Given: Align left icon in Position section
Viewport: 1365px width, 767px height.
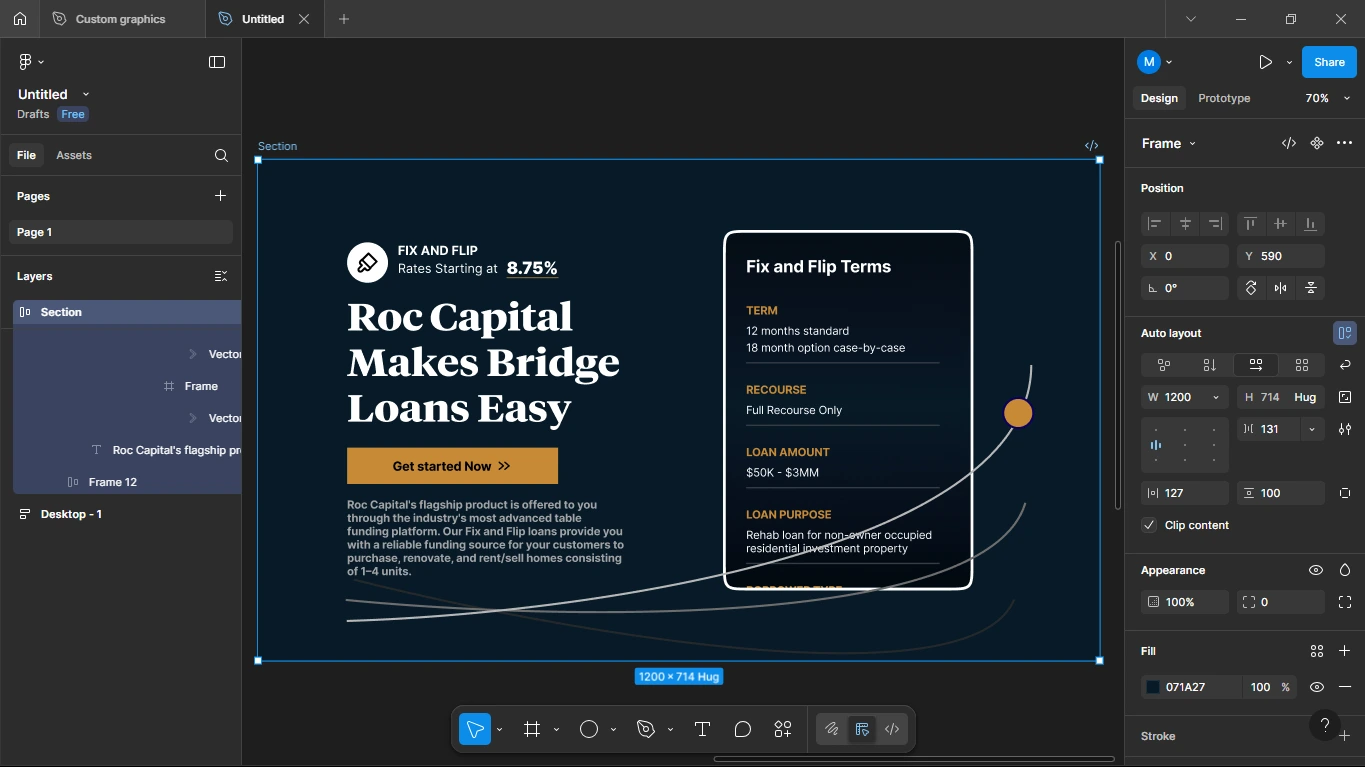Looking at the screenshot, I should (x=1155, y=223).
